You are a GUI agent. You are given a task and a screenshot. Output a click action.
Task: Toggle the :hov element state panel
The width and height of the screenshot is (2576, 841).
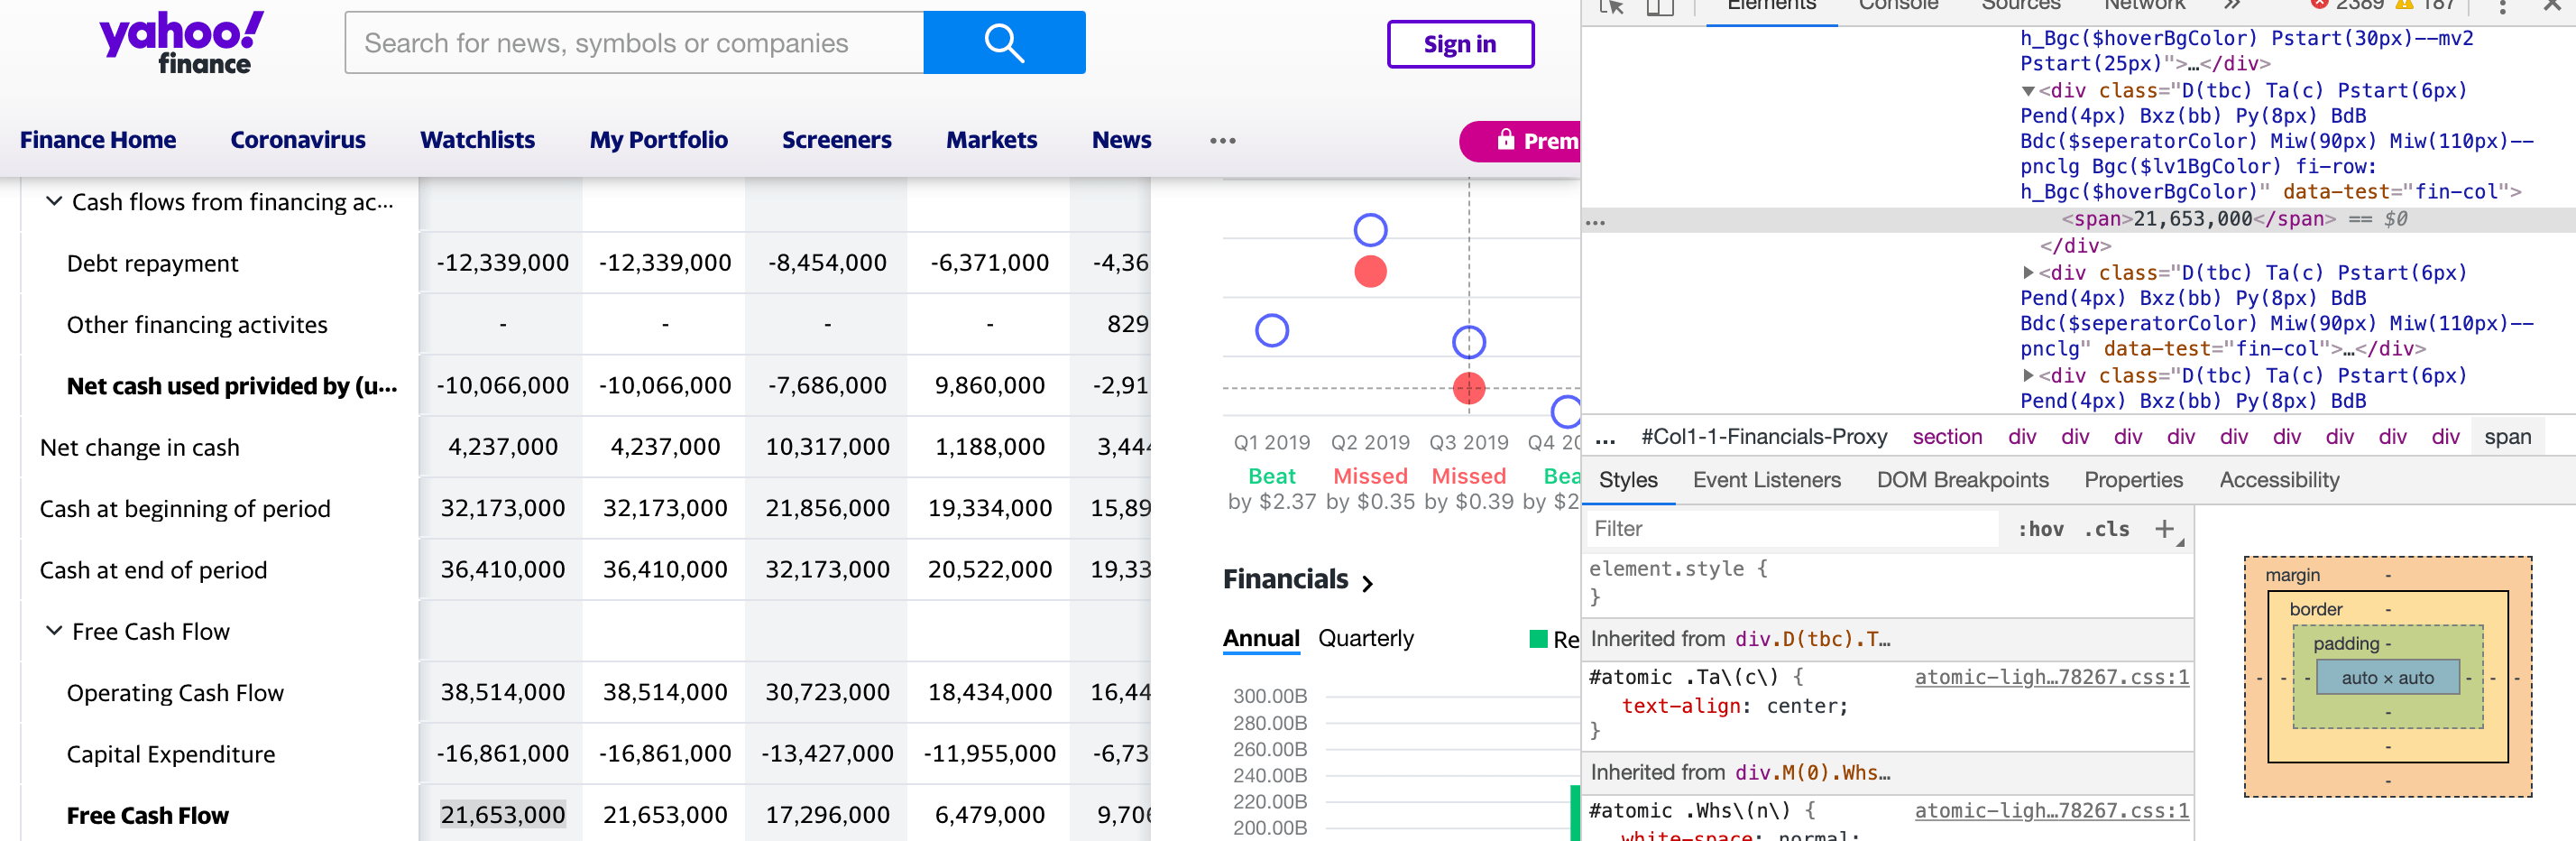pyautogui.click(x=2040, y=529)
